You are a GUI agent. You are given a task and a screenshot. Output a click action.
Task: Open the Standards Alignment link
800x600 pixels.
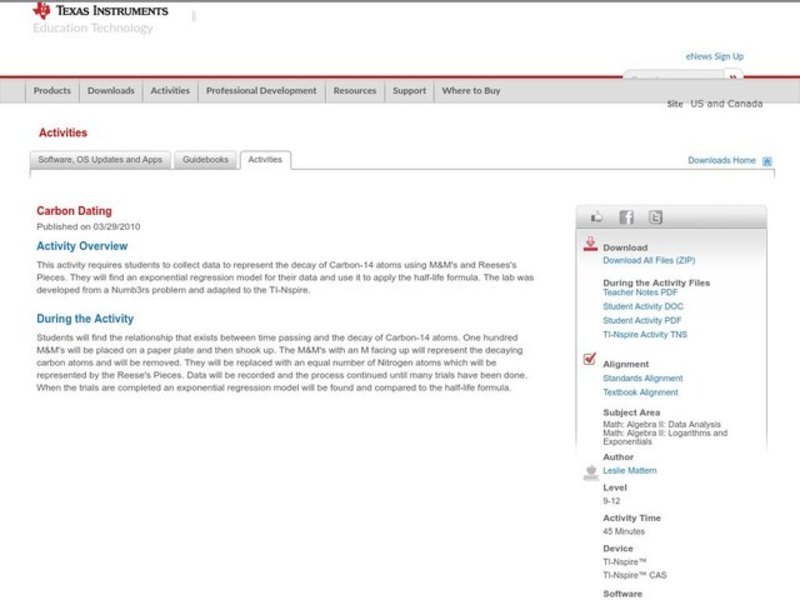642,378
